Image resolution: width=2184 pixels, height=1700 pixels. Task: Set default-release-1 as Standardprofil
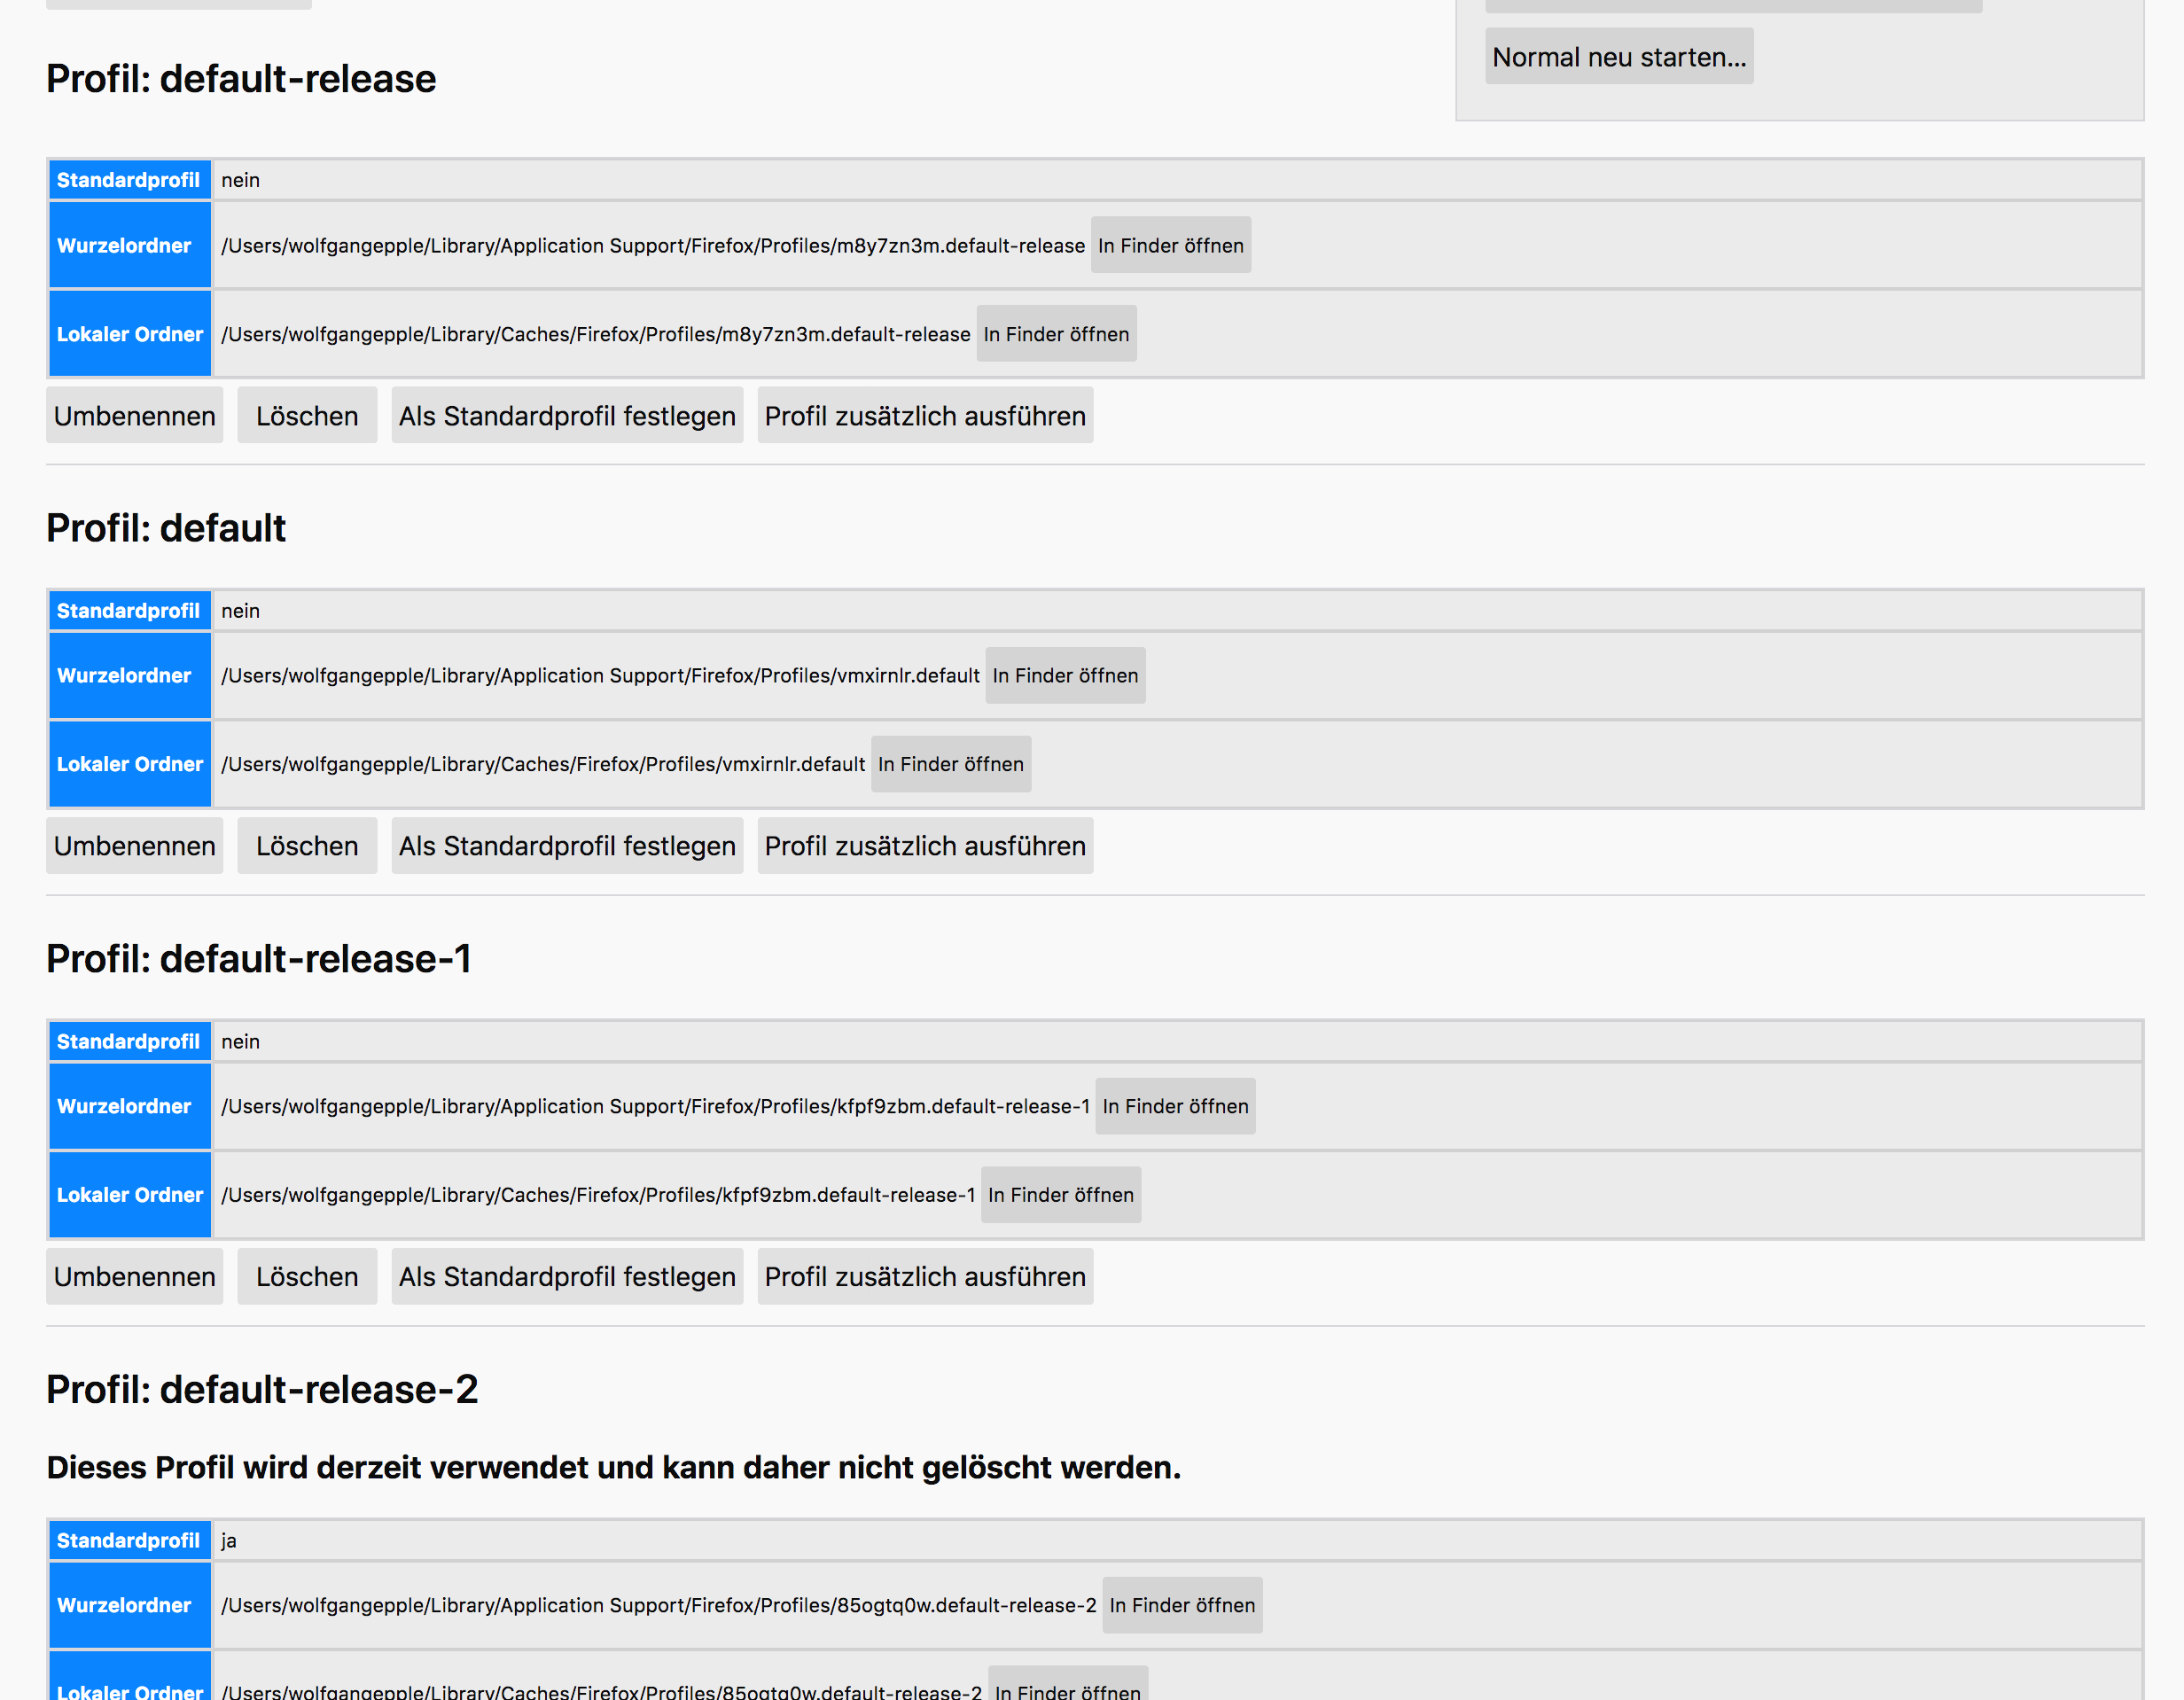[567, 1277]
